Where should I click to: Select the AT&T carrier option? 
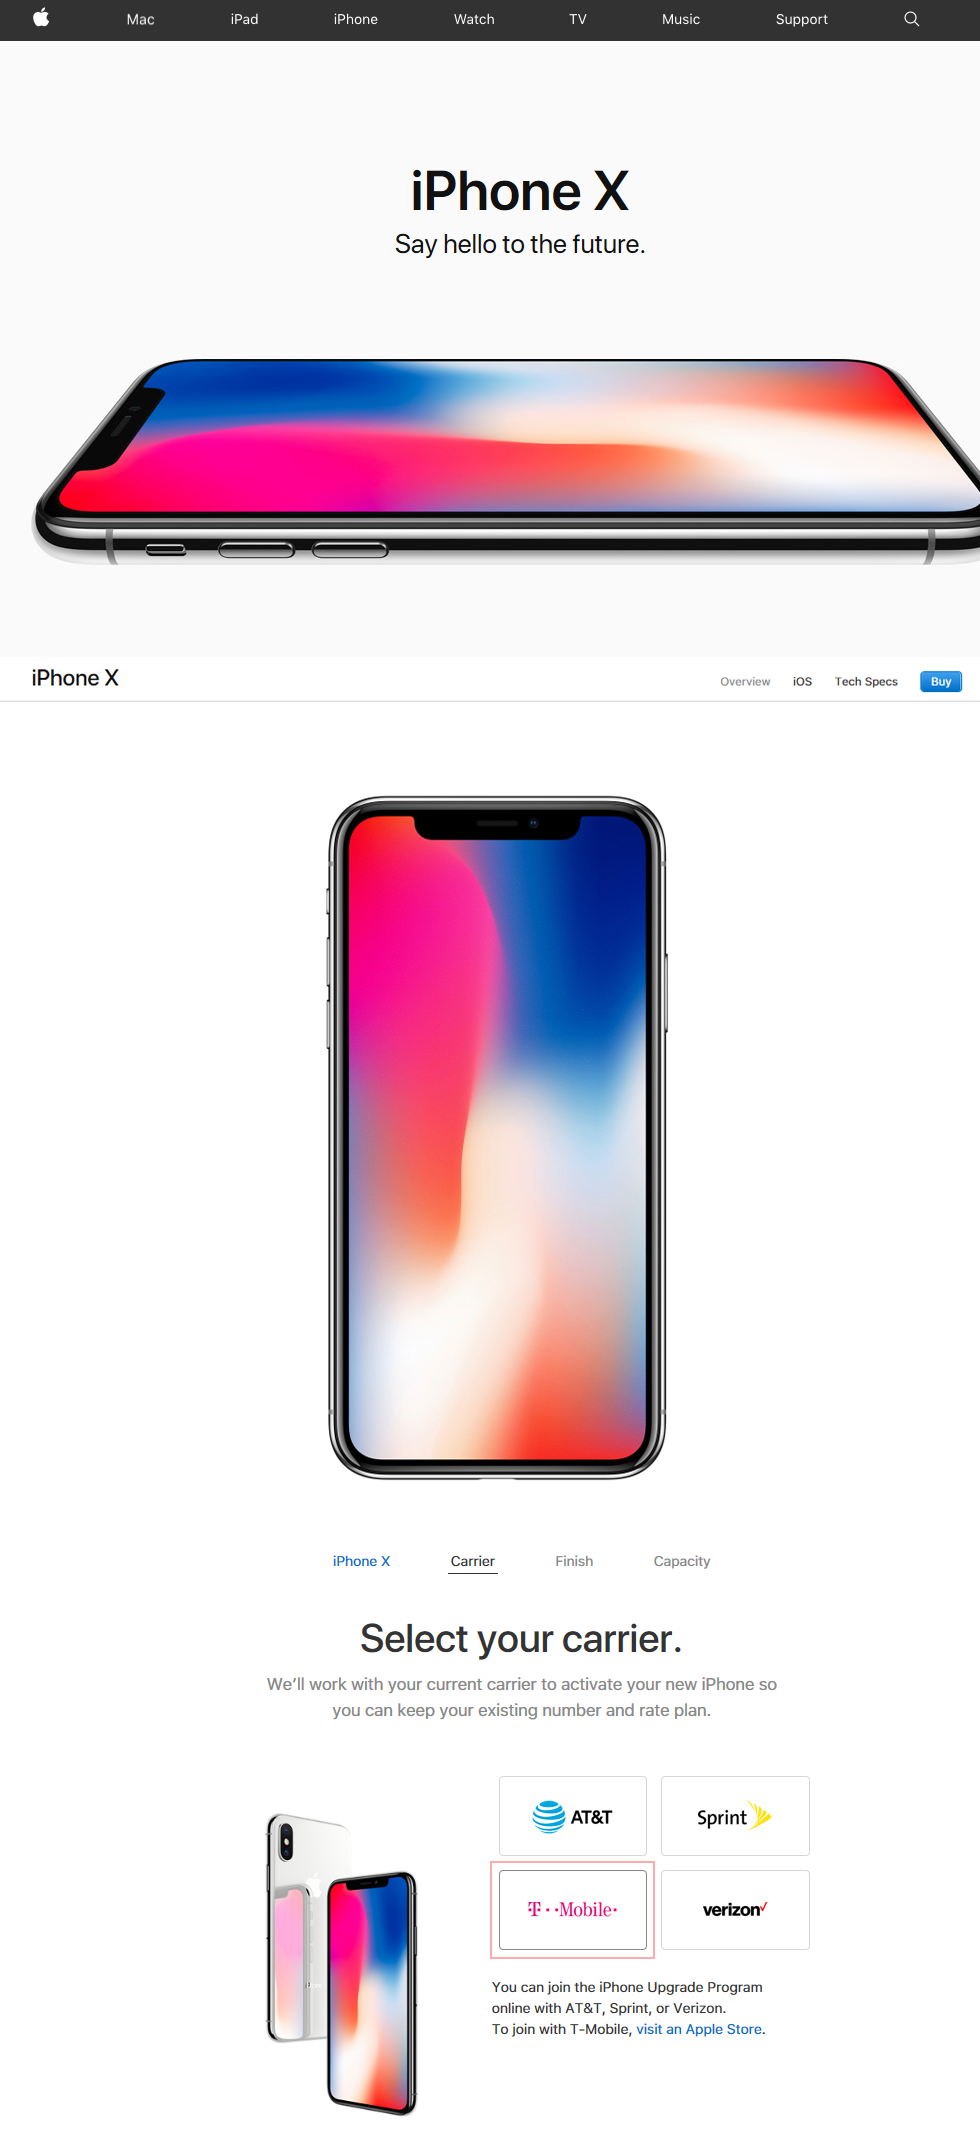(573, 1816)
